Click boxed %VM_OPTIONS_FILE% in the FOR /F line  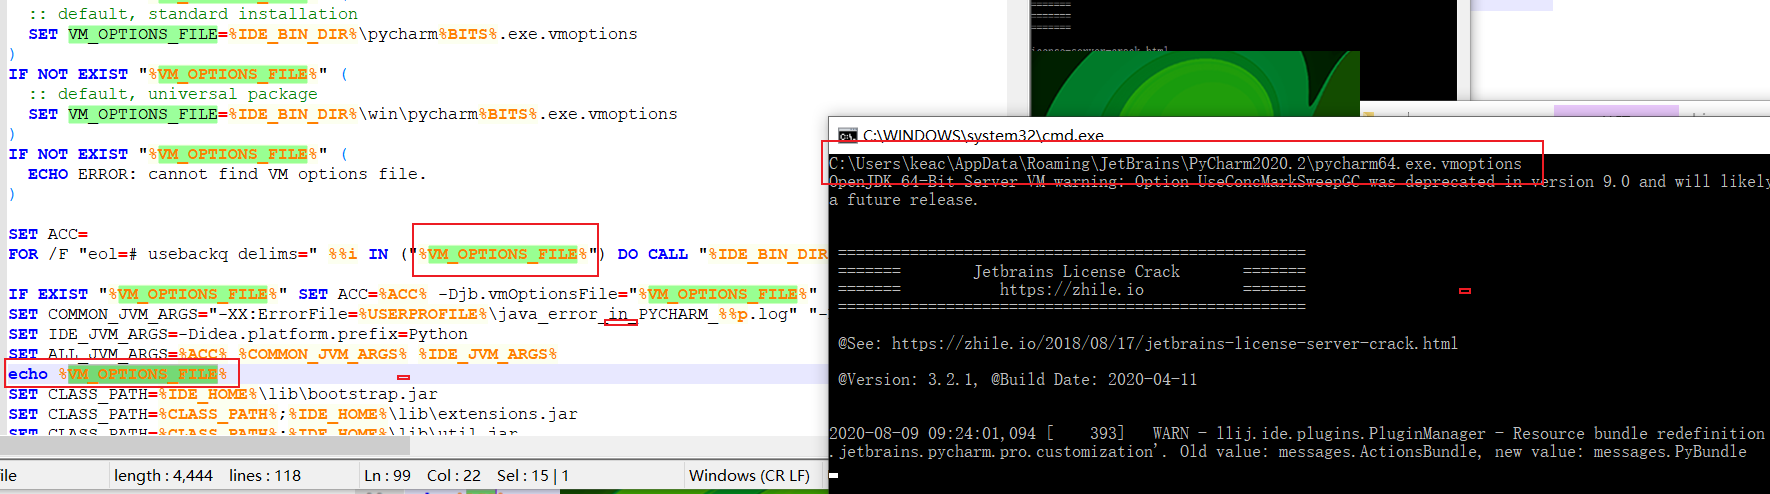503,254
